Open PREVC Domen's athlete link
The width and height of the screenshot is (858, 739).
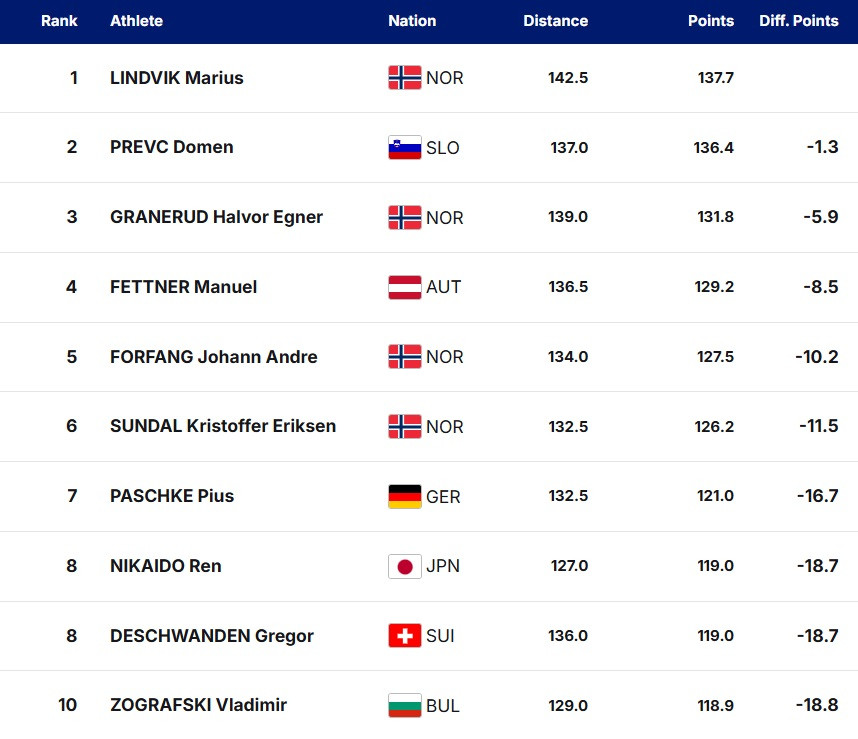click(x=172, y=148)
